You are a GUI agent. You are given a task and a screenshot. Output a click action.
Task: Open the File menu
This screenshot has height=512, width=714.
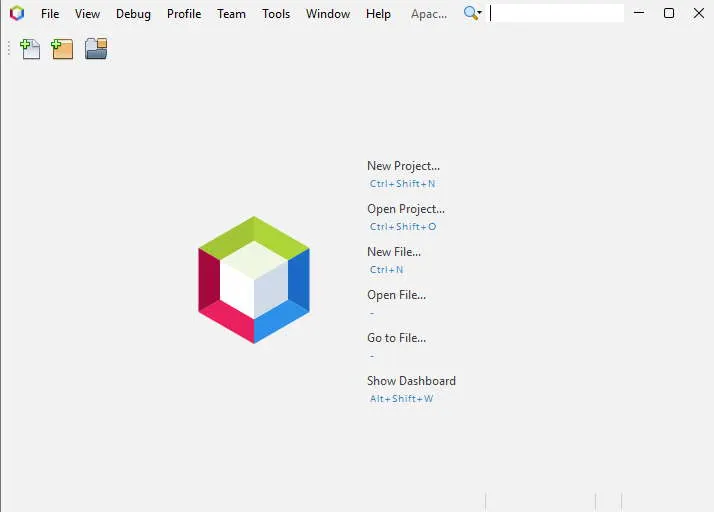click(x=50, y=14)
